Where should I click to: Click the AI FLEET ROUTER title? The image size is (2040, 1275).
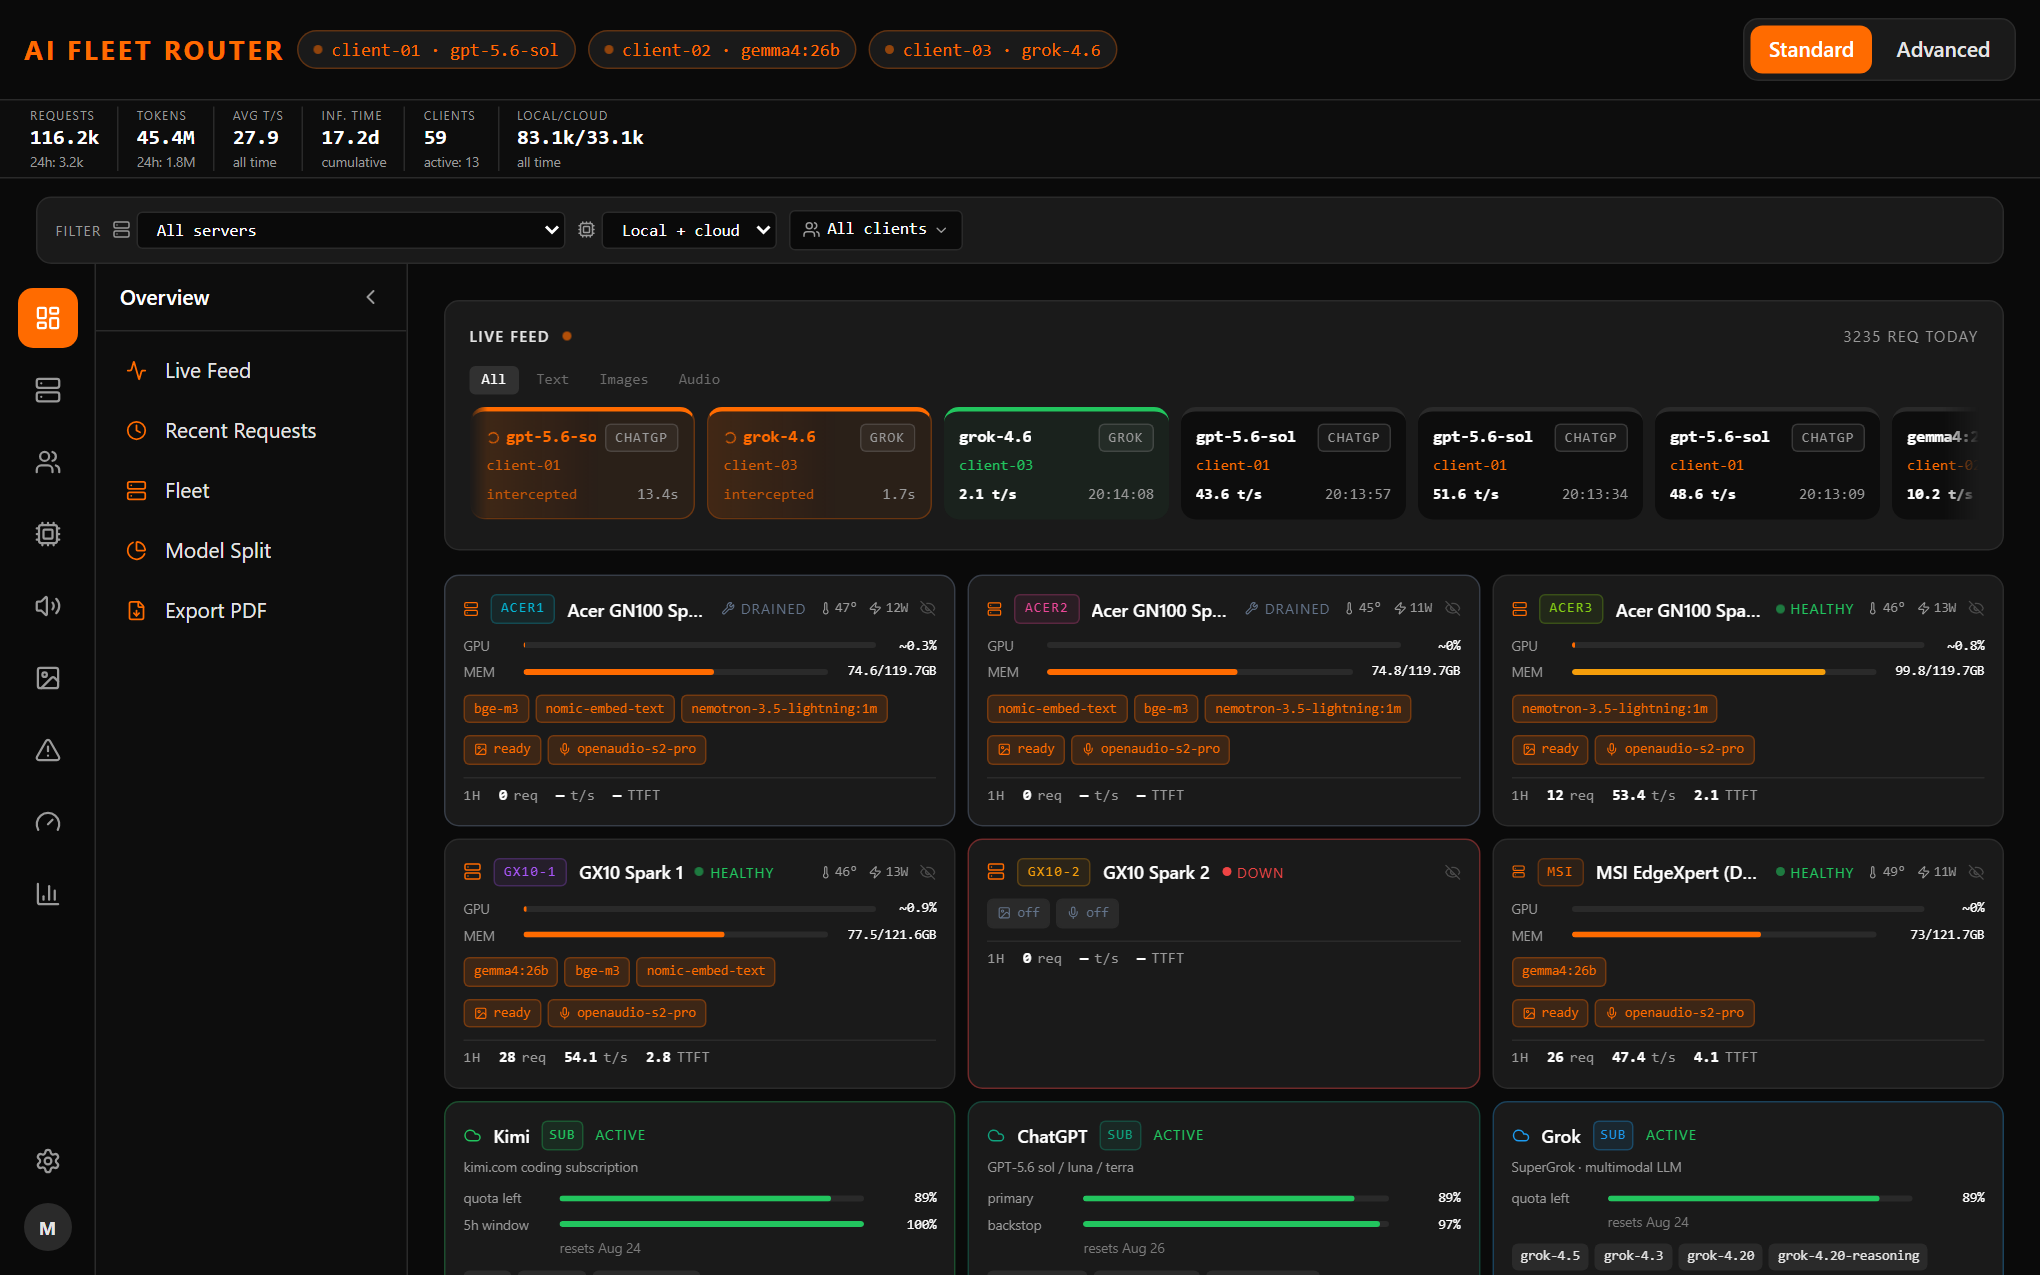pos(154,50)
